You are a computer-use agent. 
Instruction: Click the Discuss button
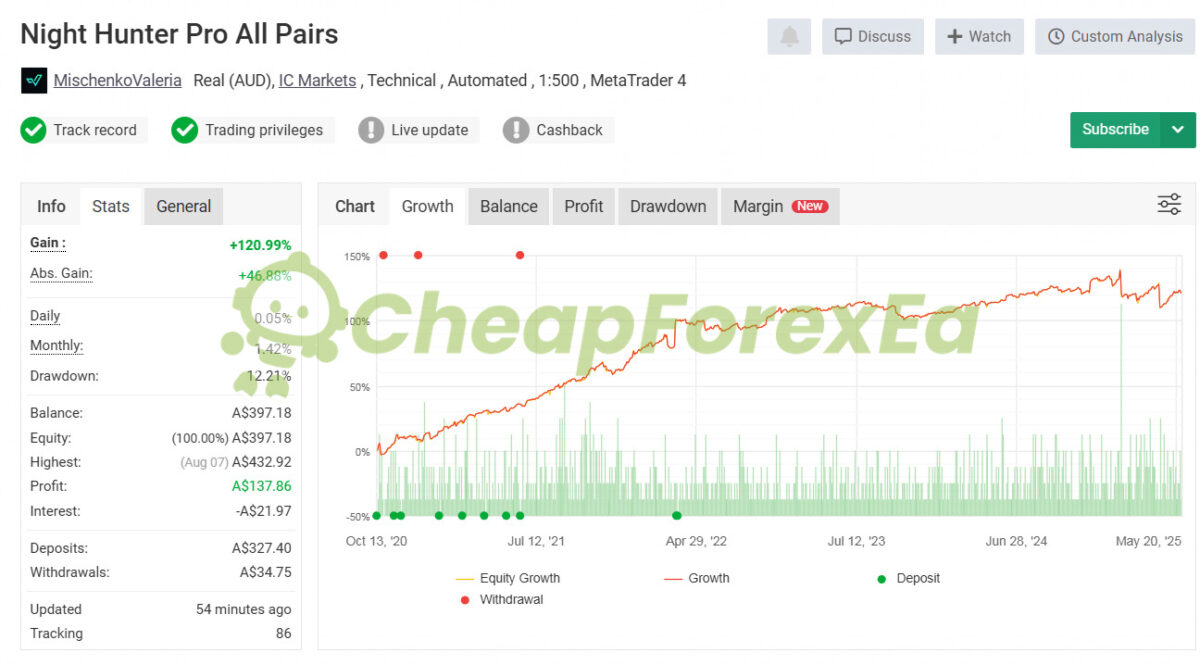(873, 36)
